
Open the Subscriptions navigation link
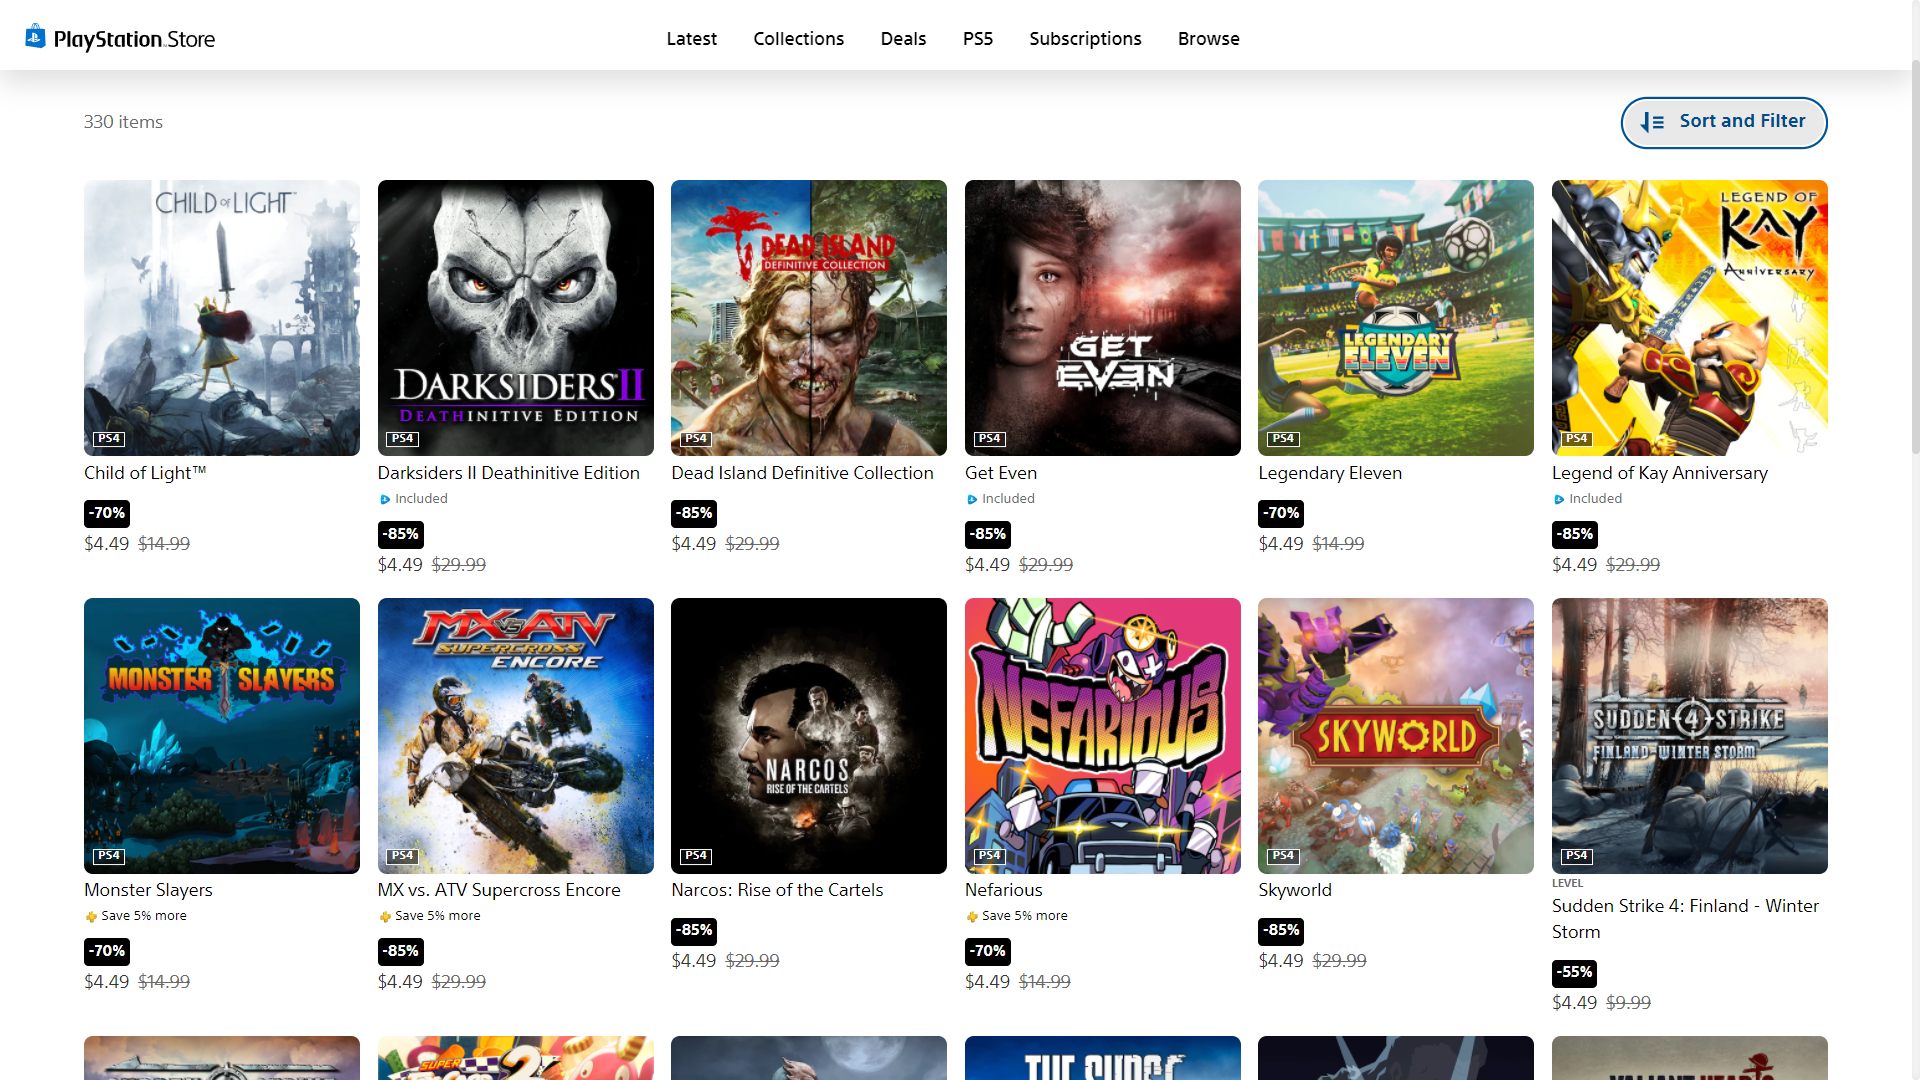coord(1085,39)
